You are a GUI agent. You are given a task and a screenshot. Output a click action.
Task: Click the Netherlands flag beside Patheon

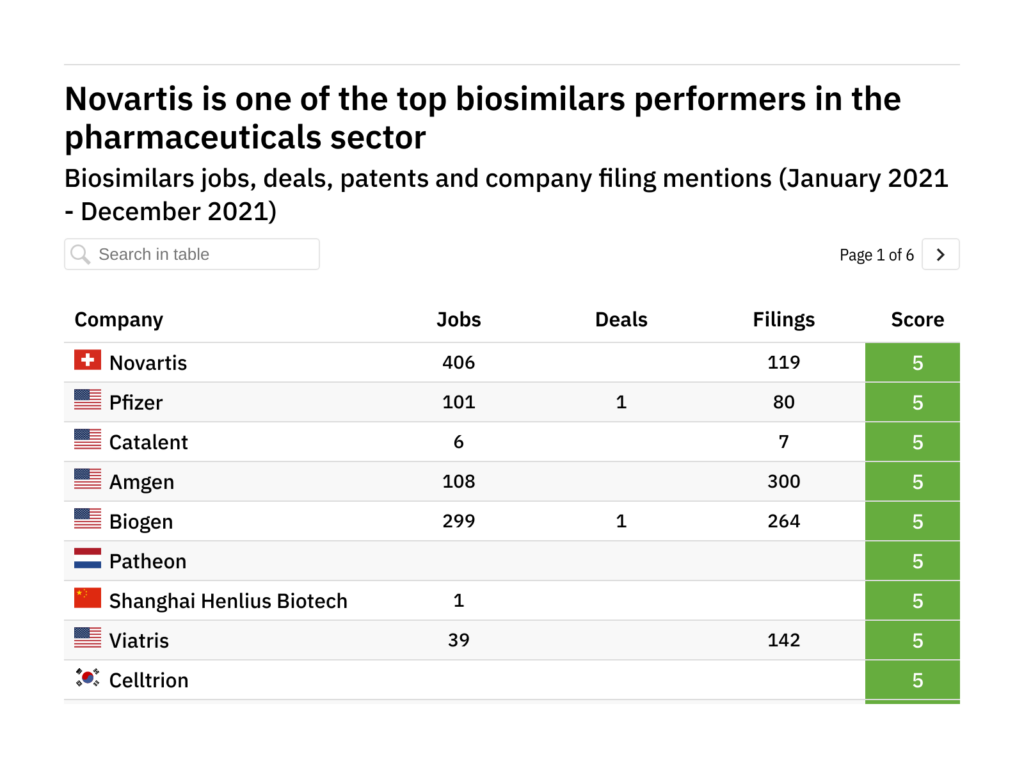(88, 559)
